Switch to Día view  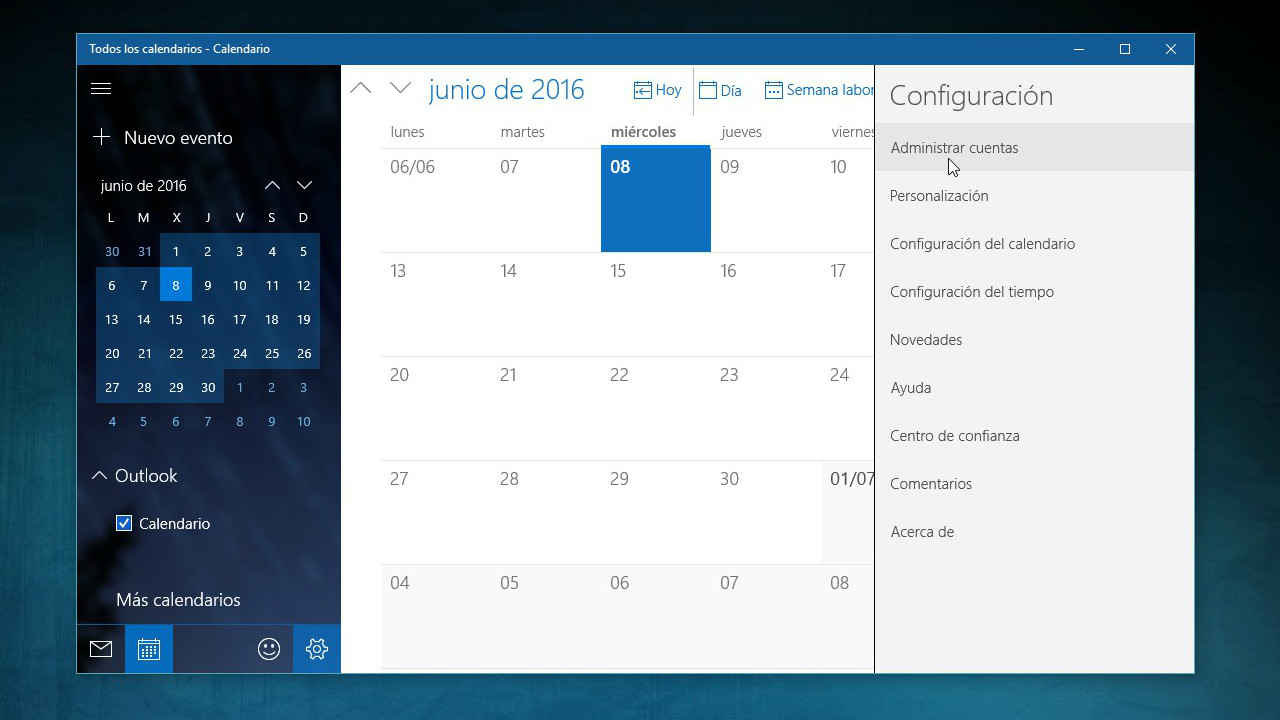pos(720,90)
